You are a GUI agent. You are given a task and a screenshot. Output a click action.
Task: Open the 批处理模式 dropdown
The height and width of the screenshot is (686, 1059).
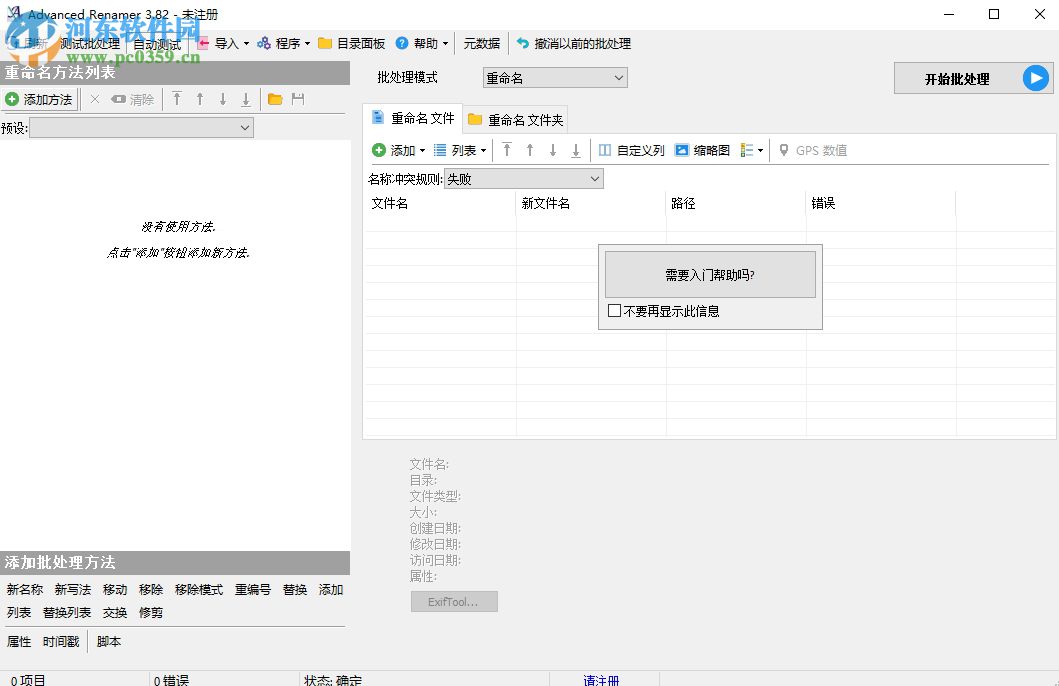click(x=554, y=77)
